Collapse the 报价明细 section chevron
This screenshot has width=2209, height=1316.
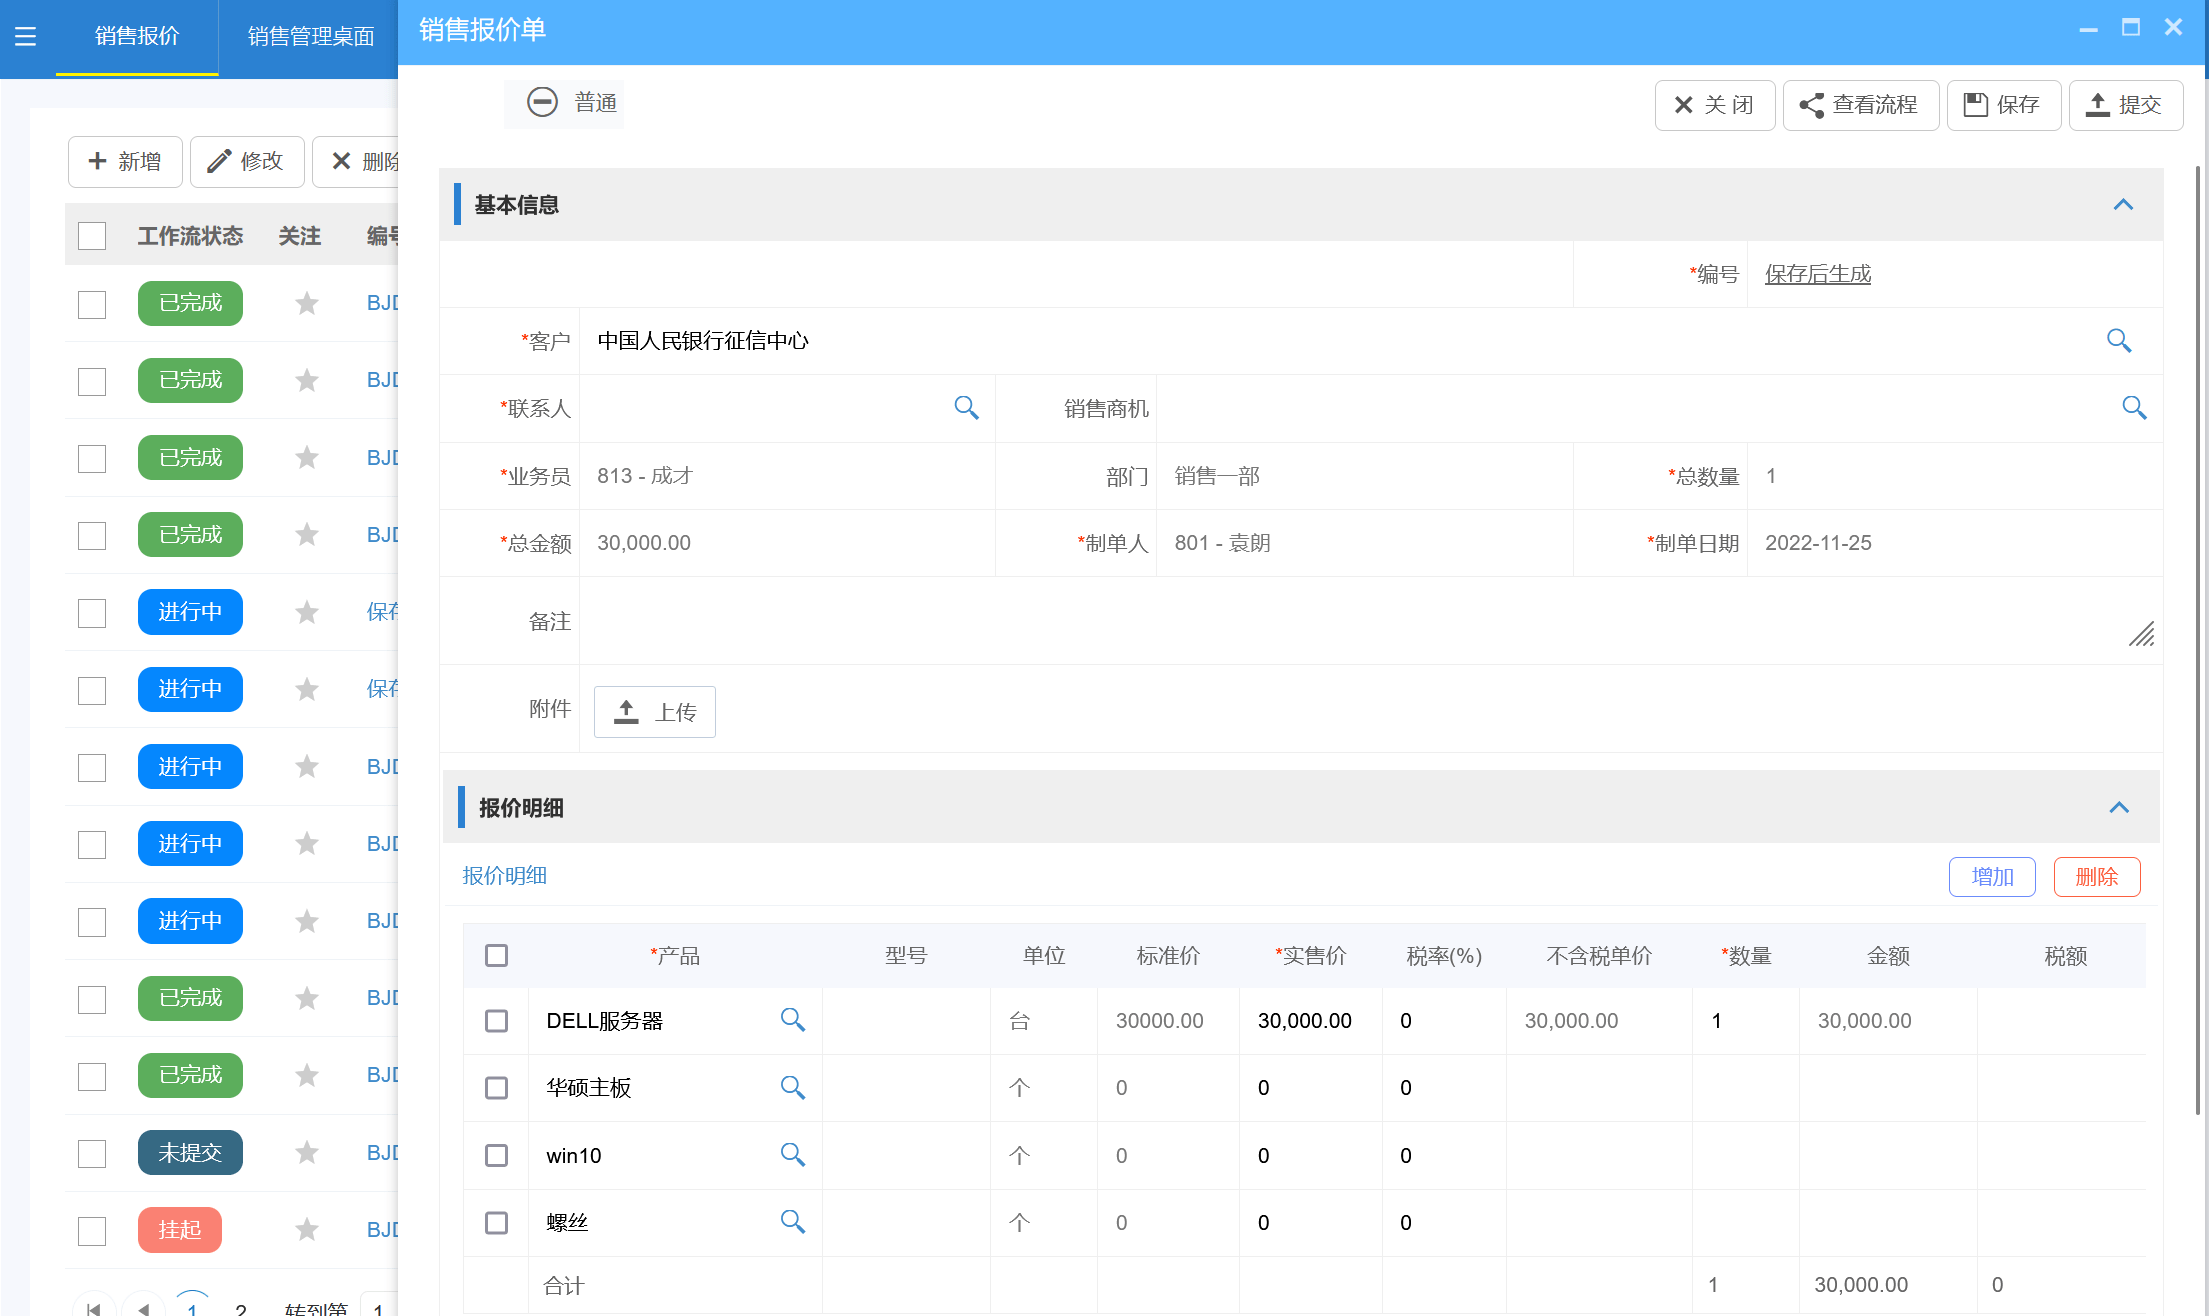click(2120, 807)
